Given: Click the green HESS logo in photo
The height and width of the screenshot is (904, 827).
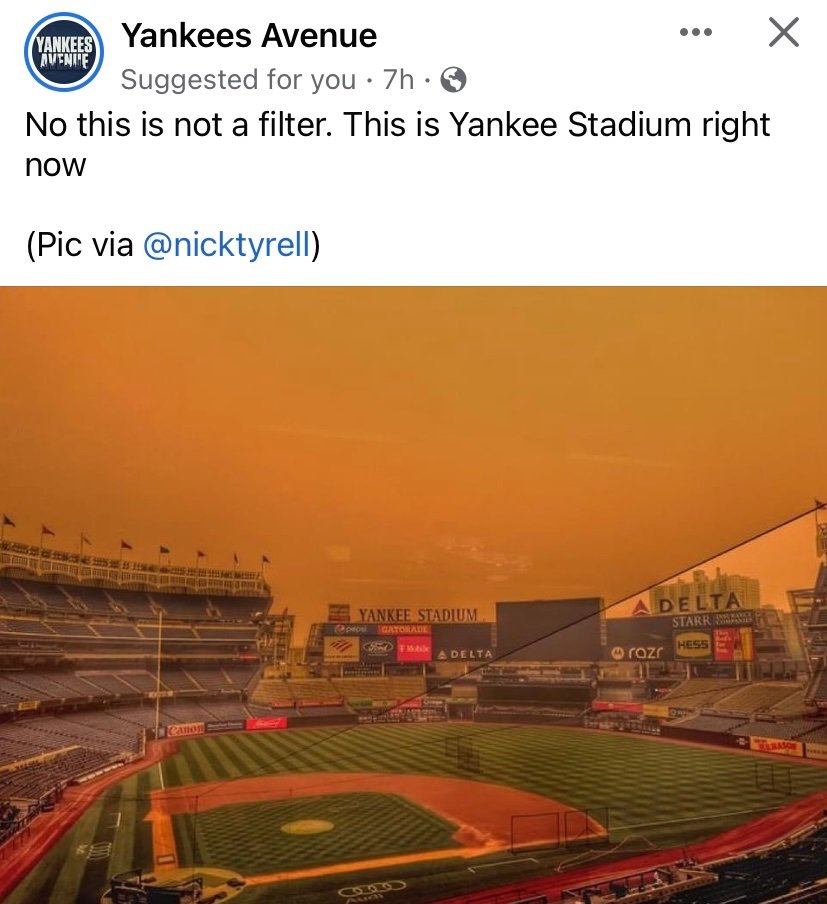Looking at the screenshot, I should click(x=692, y=645).
